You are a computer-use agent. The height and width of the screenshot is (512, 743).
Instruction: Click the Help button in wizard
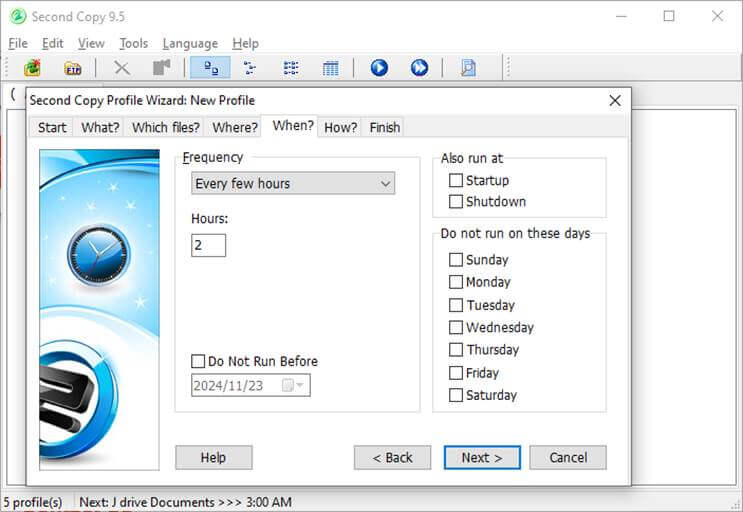[214, 458]
